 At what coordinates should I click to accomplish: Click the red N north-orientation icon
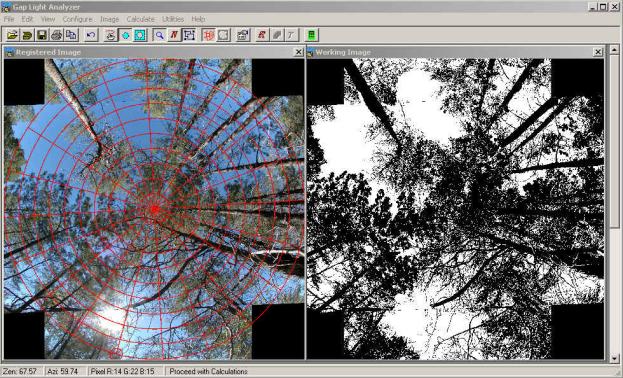(174, 35)
